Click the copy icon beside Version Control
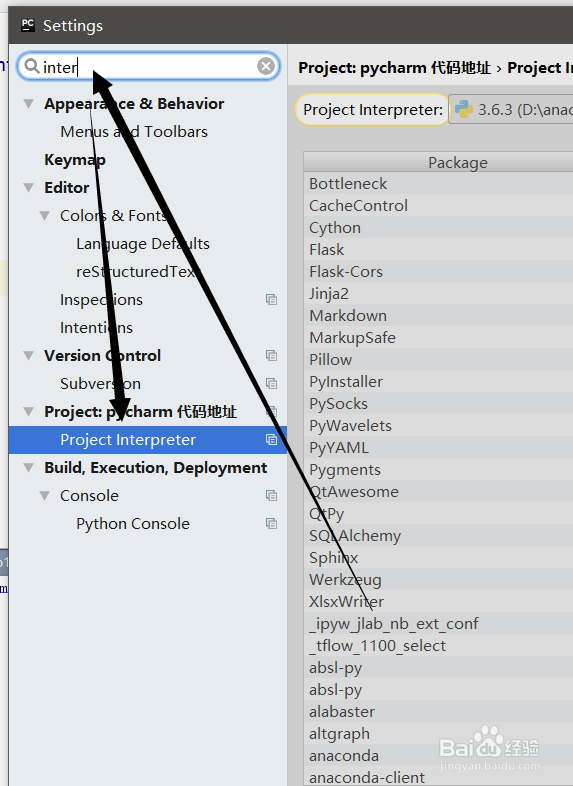The height and width of the screenshot is (786, 573). 271,356
